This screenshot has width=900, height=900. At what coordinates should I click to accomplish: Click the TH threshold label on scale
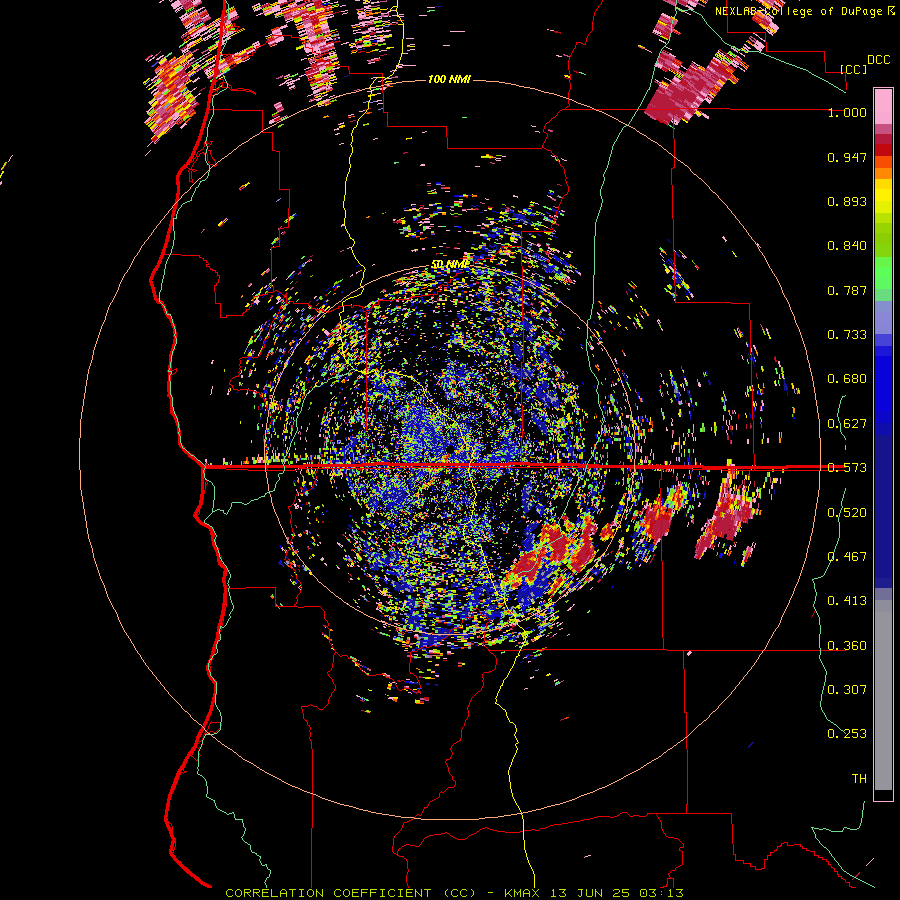coord(859,779)
